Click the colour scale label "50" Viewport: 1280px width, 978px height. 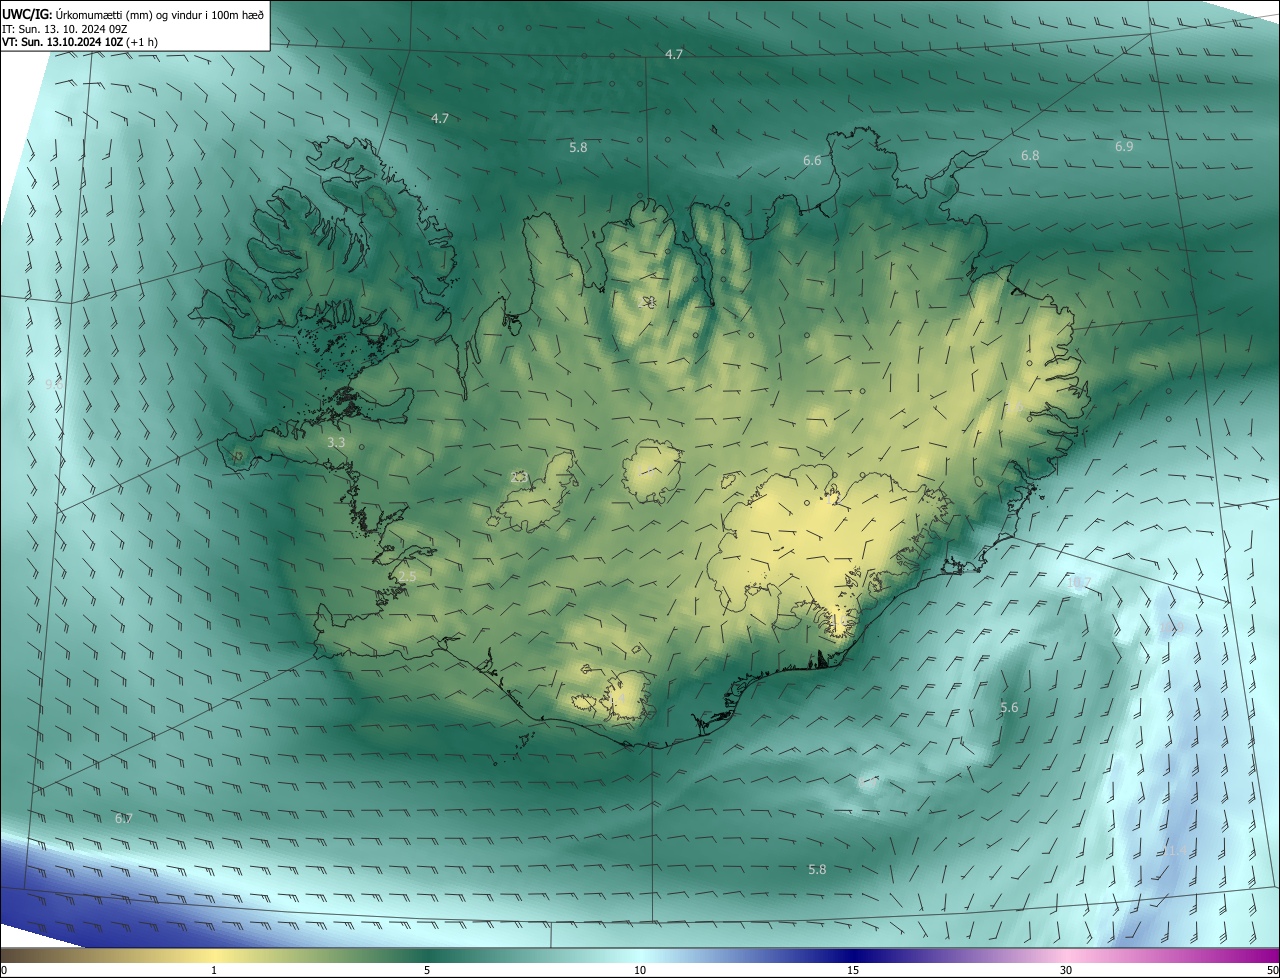tap(1272, 970)
